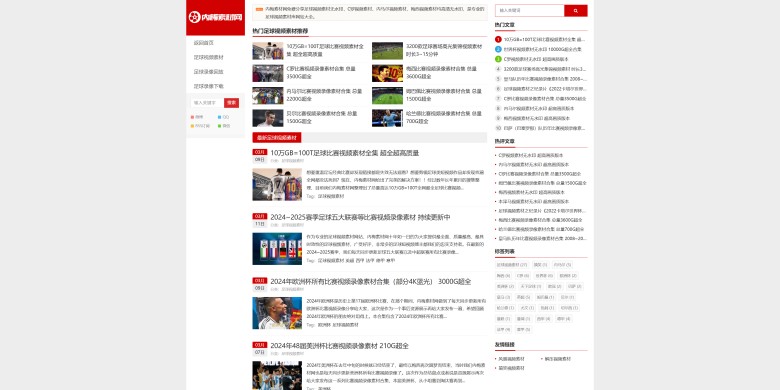The image size is (780, 390).
Task: Open the blue number 2 ranked hot article
Action: pos(538,49)
